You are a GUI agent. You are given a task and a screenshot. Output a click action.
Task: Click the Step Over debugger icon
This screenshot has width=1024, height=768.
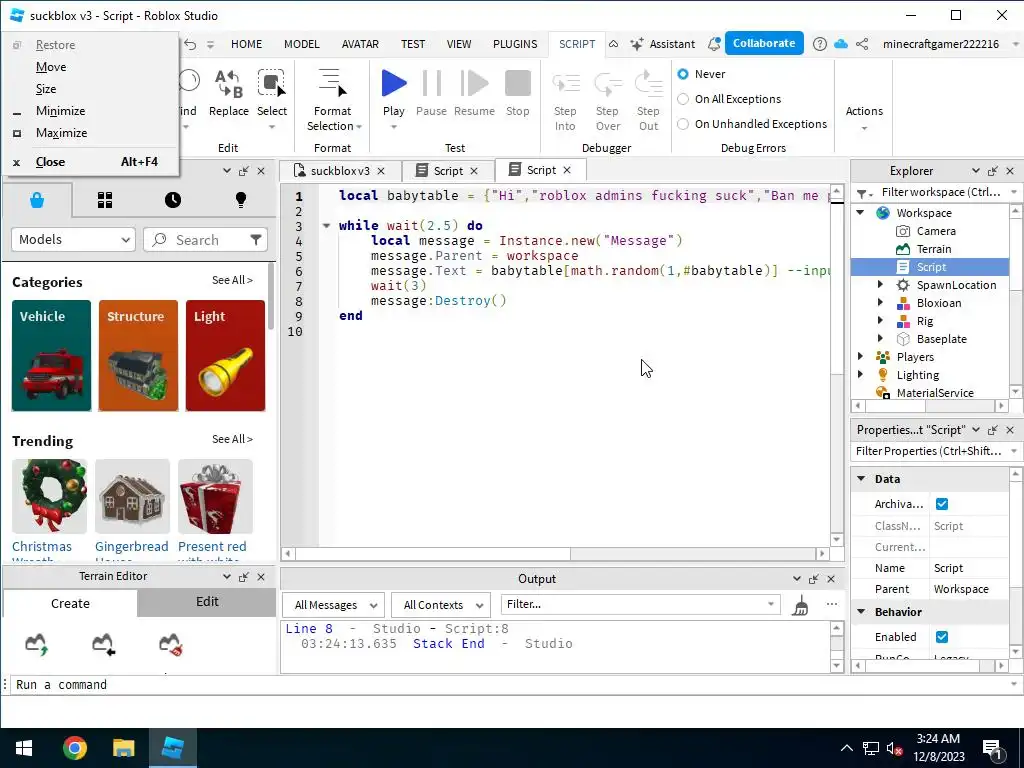tap(607, 84)
